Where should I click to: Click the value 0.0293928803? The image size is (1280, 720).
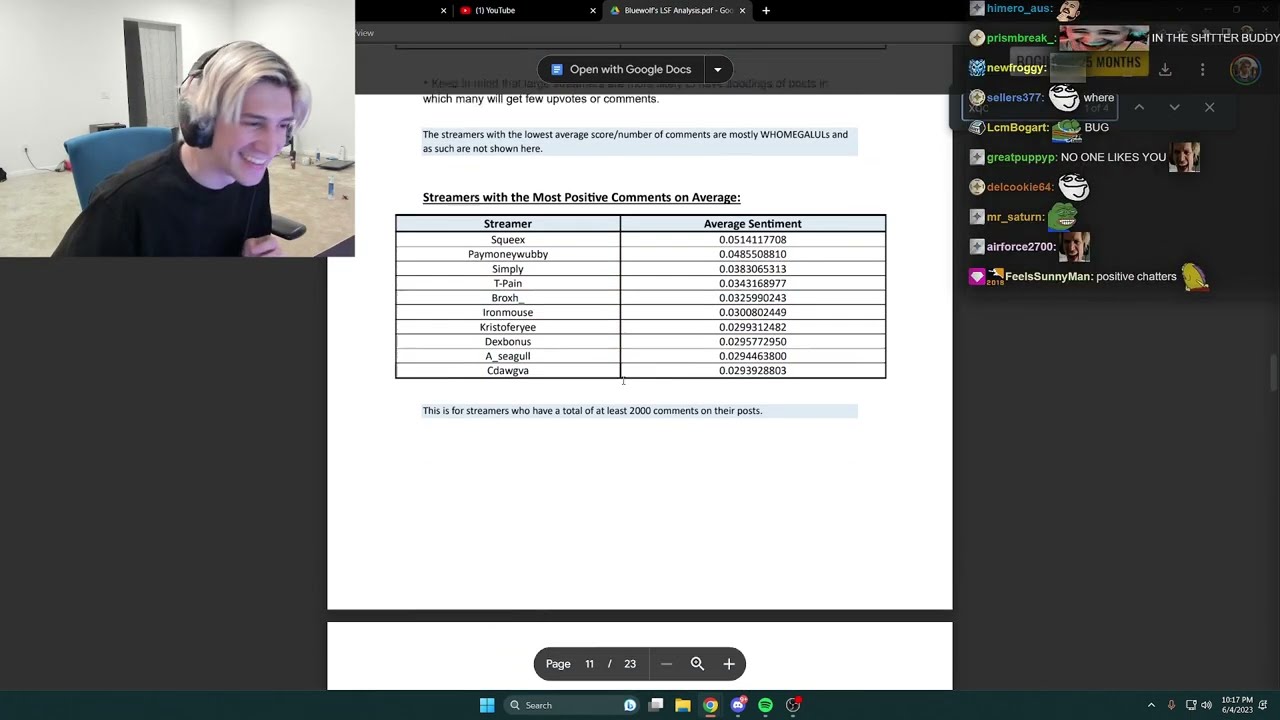click(x=752, y=371)
